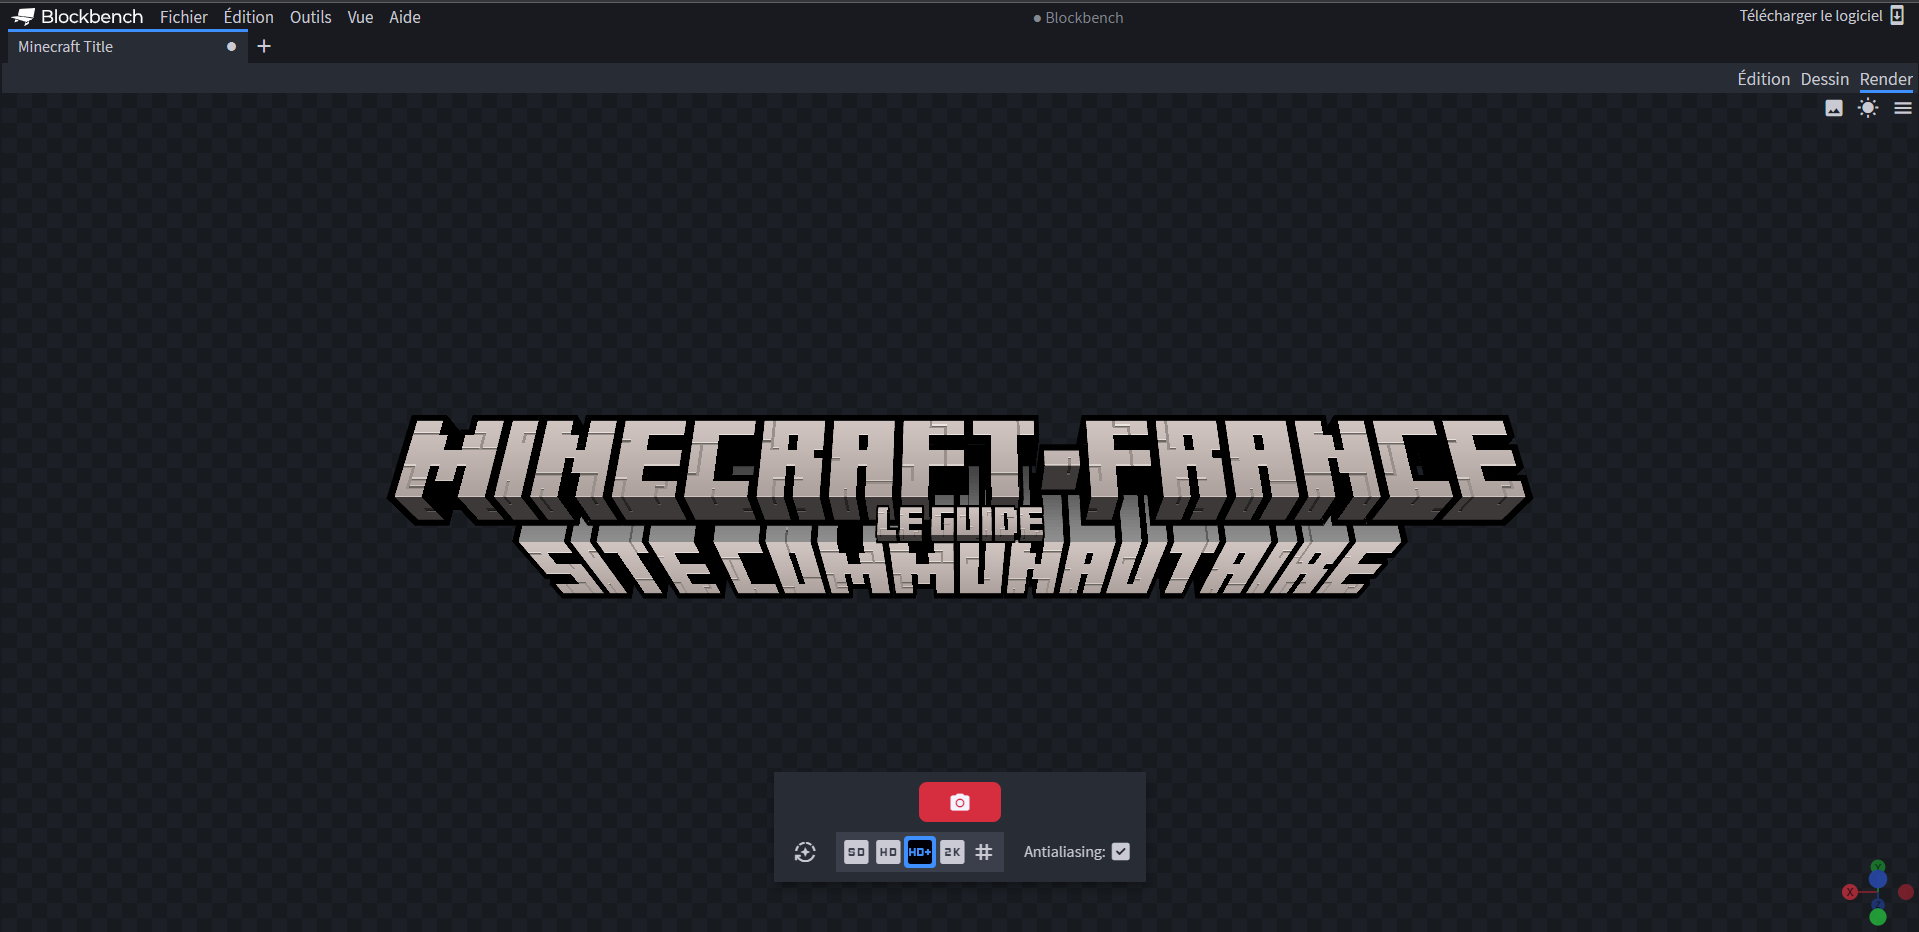Click the rotating sparkle reset icon
The height and width of the screenshot is (932, 1919).
point(805,852)
